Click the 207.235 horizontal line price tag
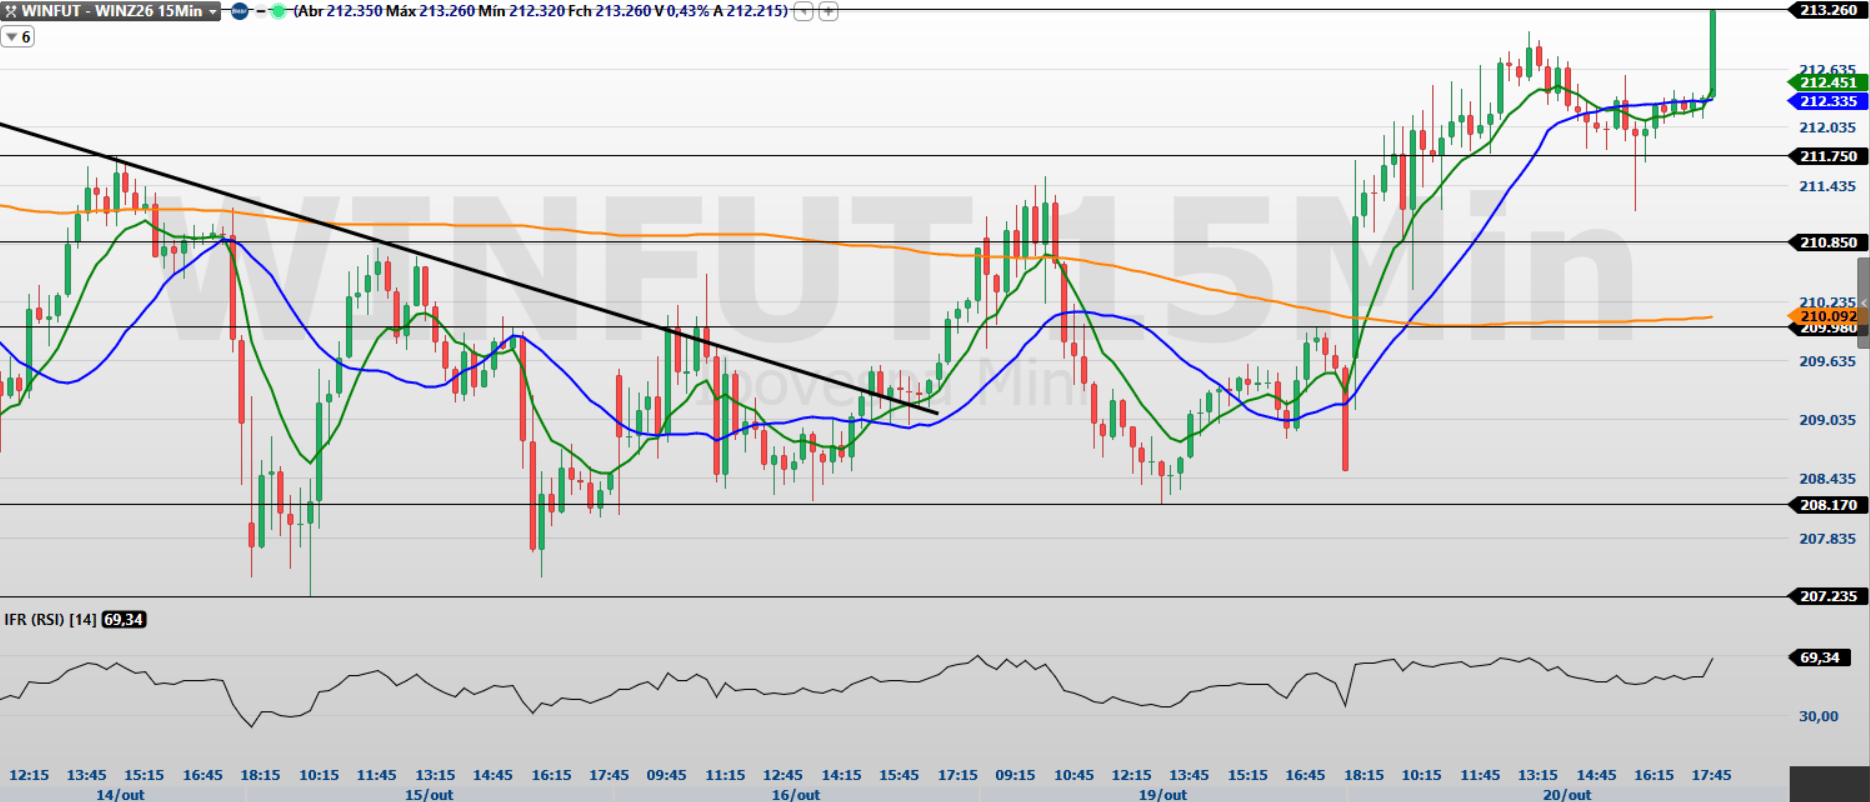Viewport: 1870px width, 802px height. pos(1827,596)
